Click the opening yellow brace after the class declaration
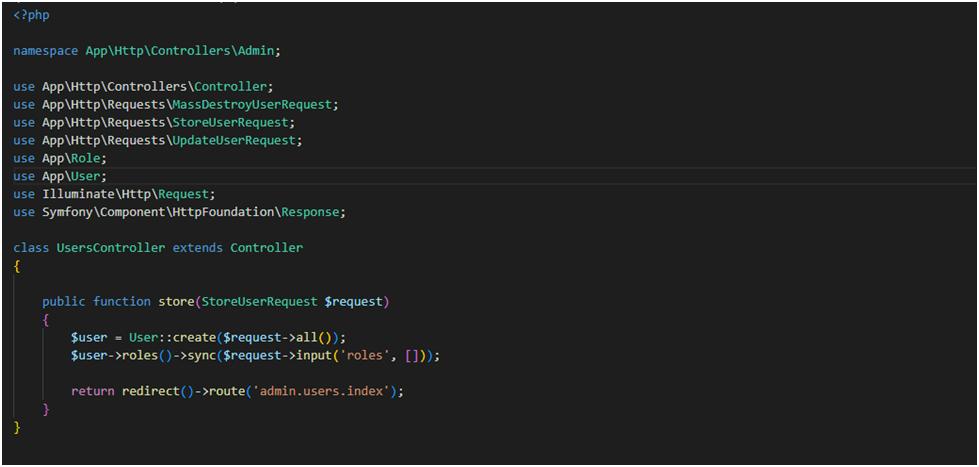 [x=17, y=266]
